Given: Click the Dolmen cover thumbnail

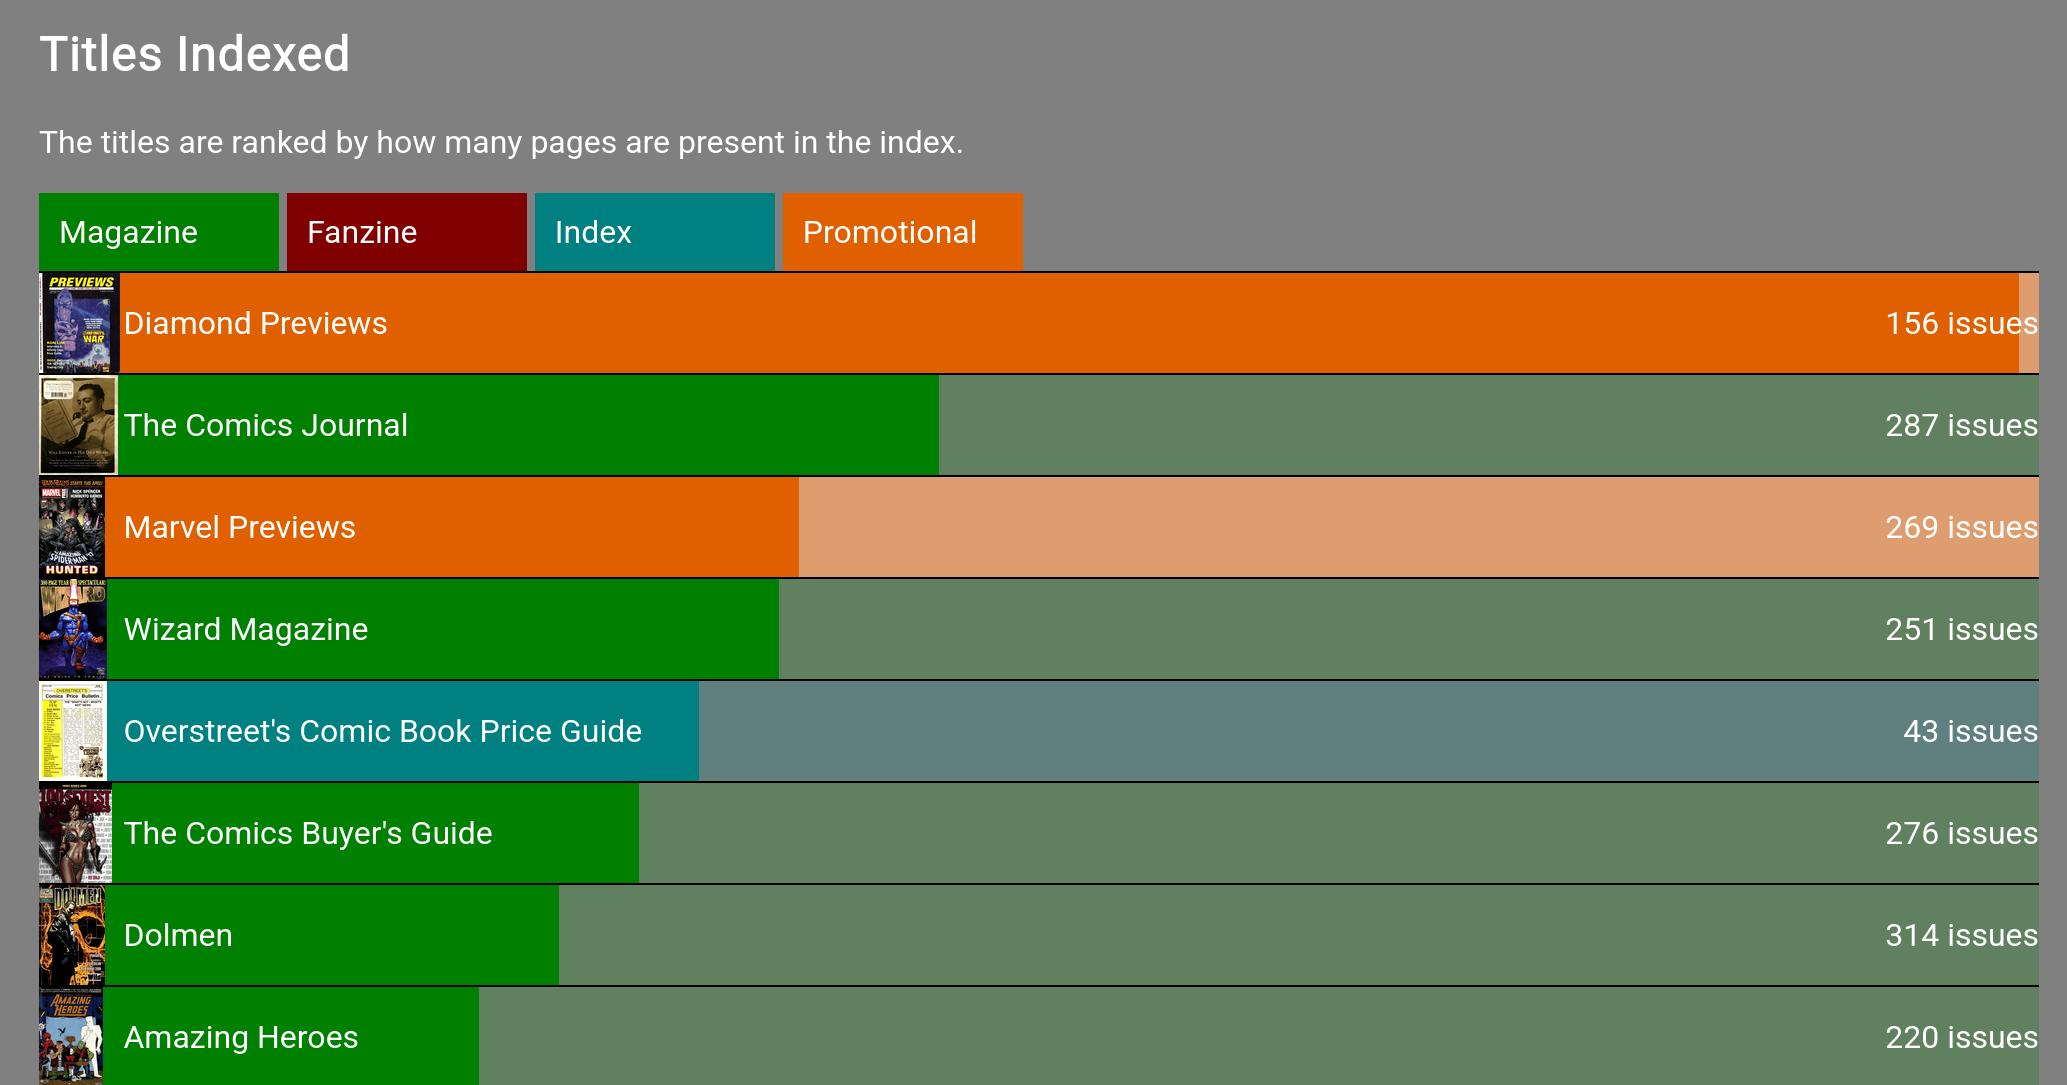Looking at the screenshot, I should click(x=72, y=935).
